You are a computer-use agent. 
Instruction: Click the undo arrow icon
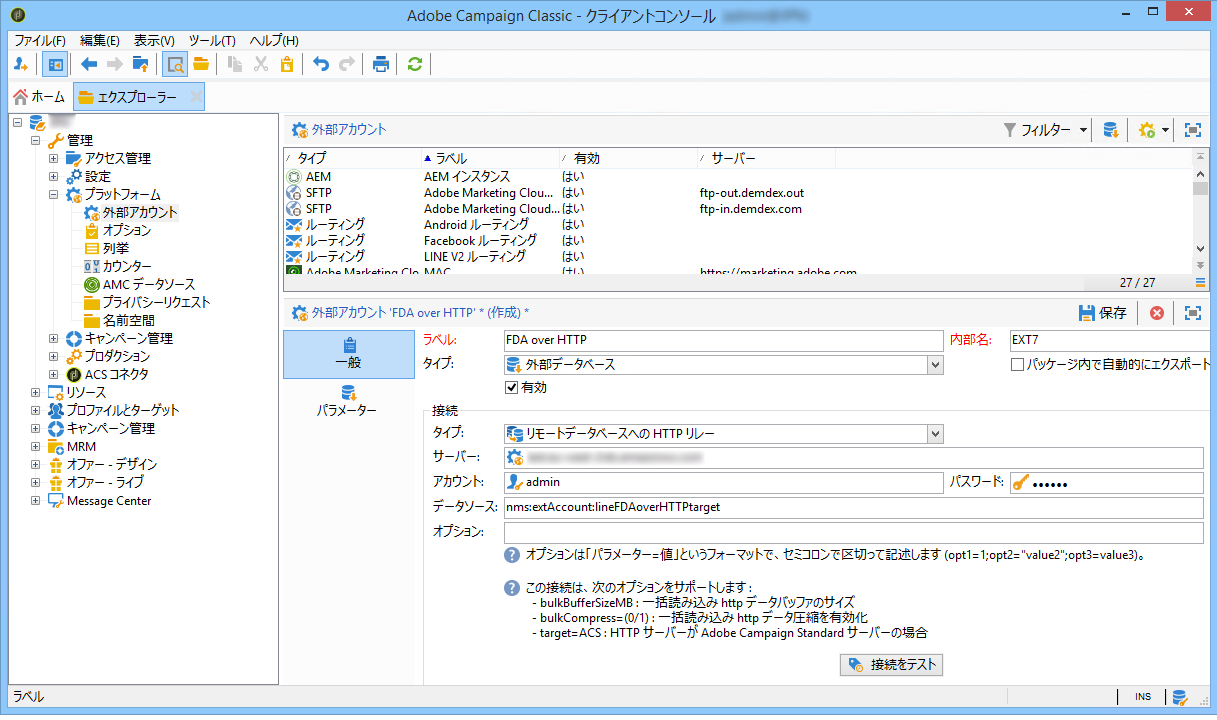click(x=321, y=64)
